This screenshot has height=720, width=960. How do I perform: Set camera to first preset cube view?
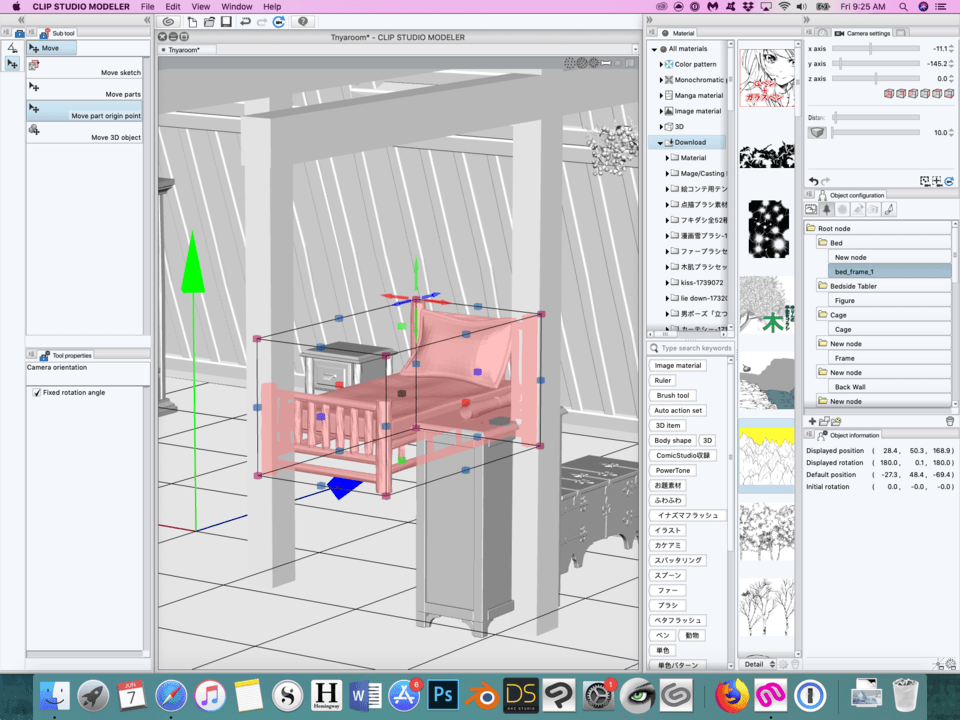coord(889,94)
